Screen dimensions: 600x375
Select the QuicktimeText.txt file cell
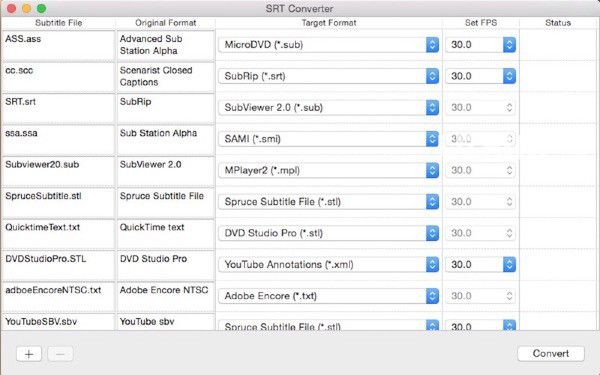[x=59, y=233]
